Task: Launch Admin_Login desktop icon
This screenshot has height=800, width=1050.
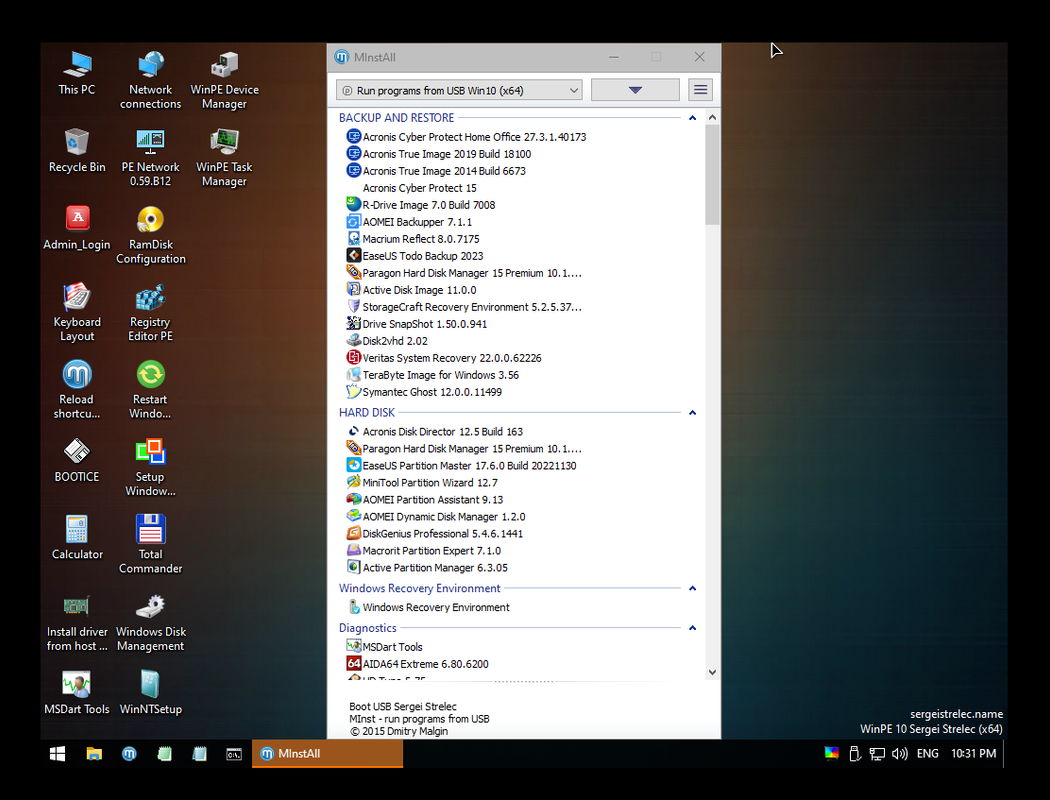Action: point(77,228)
